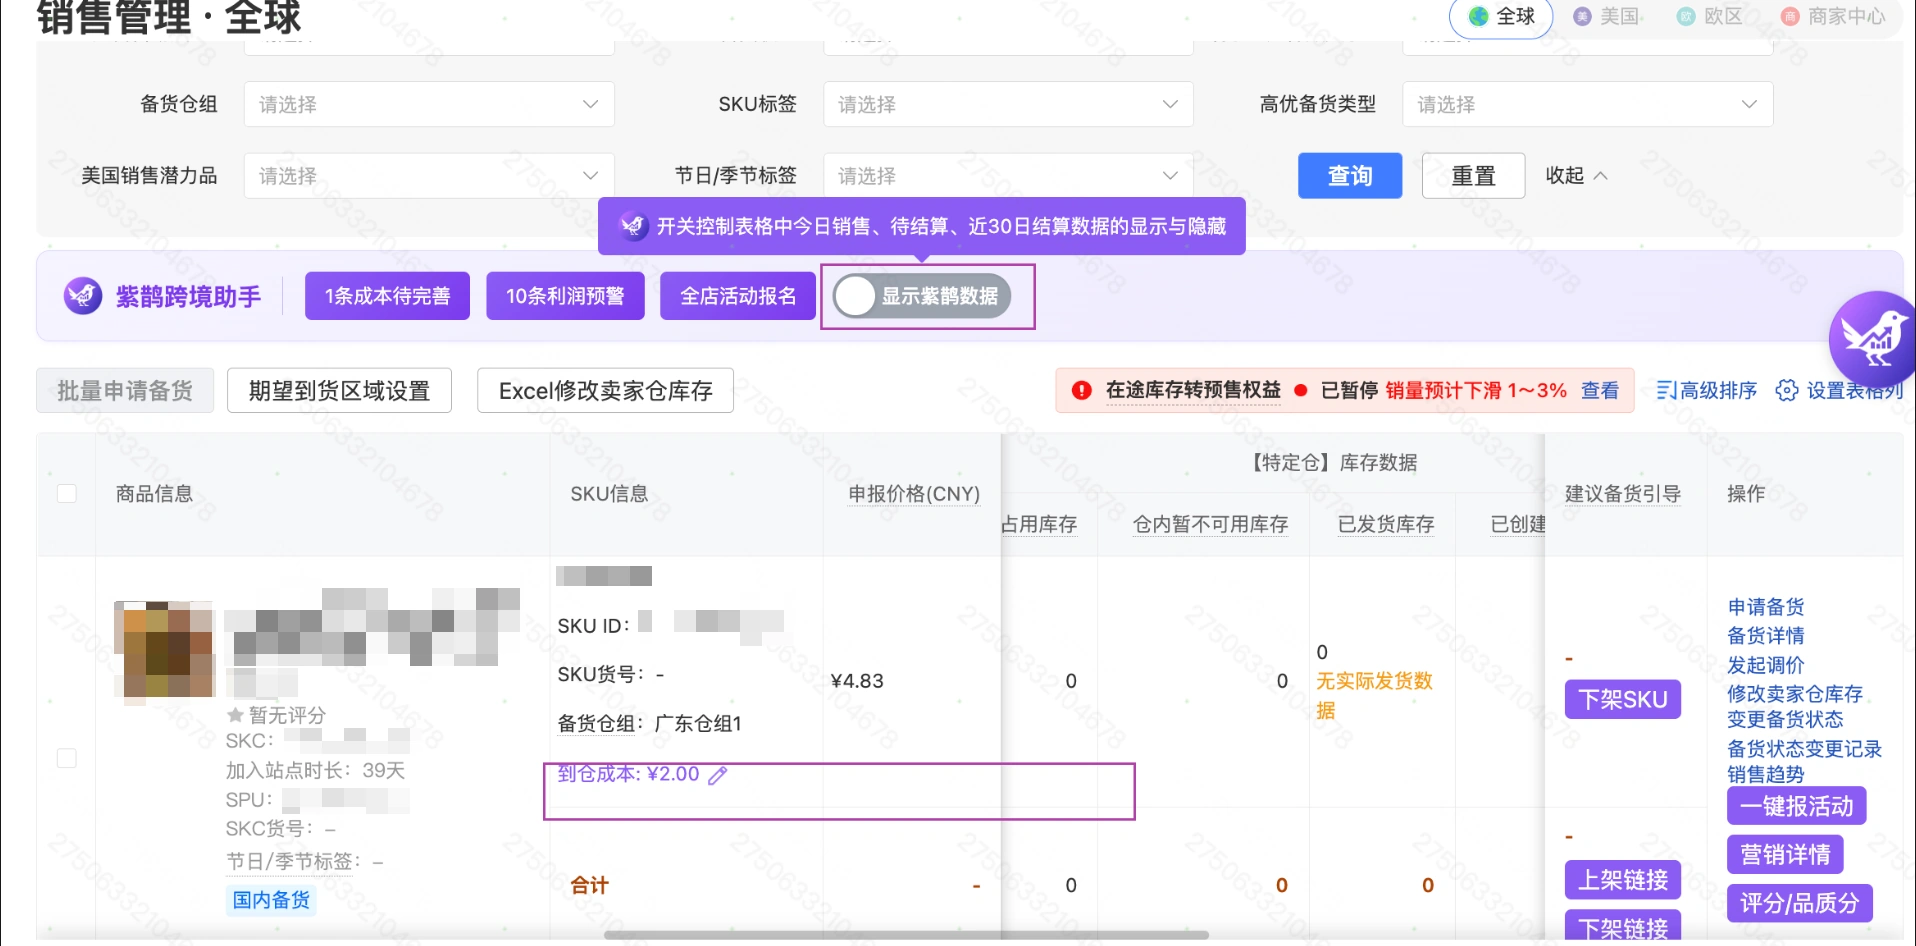Click the 10条利润预警 button
The height and width of the screenshot is (946, 1916).
click(565, 296)
